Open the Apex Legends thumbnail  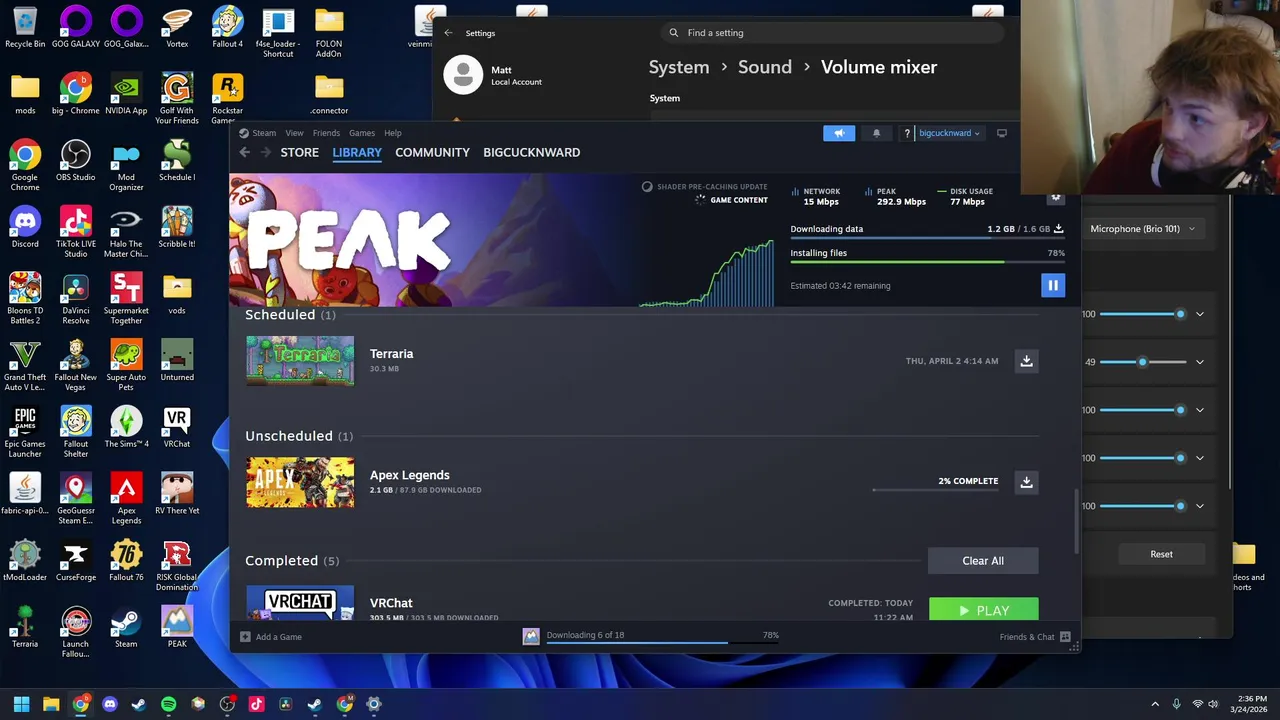pyautogui.click(x=300, y=482)
